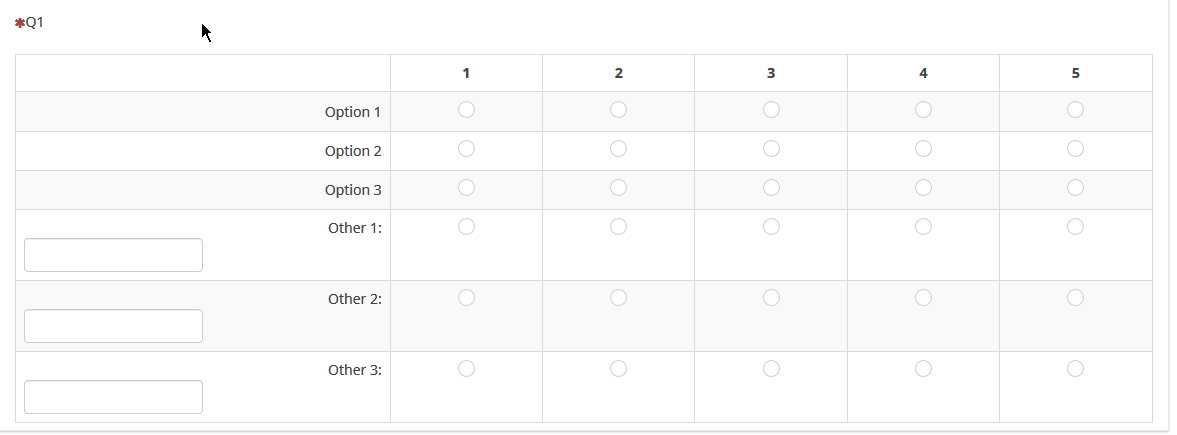1177x435 pixels.
Task: Choose rating 4 for Option 2
Action: click(923, 149)
